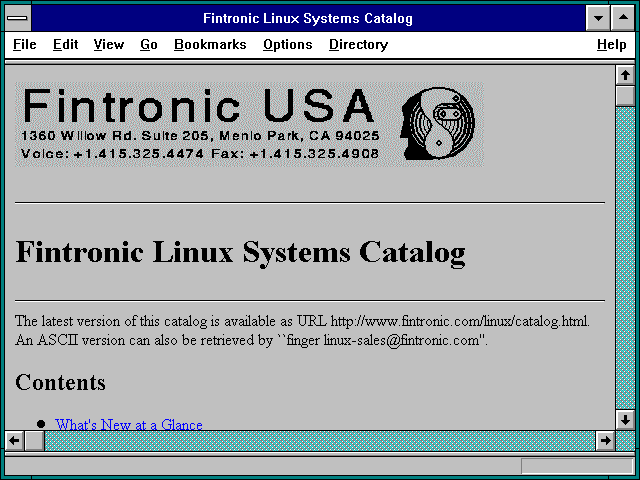Open the Help menu

coord(611,44)
